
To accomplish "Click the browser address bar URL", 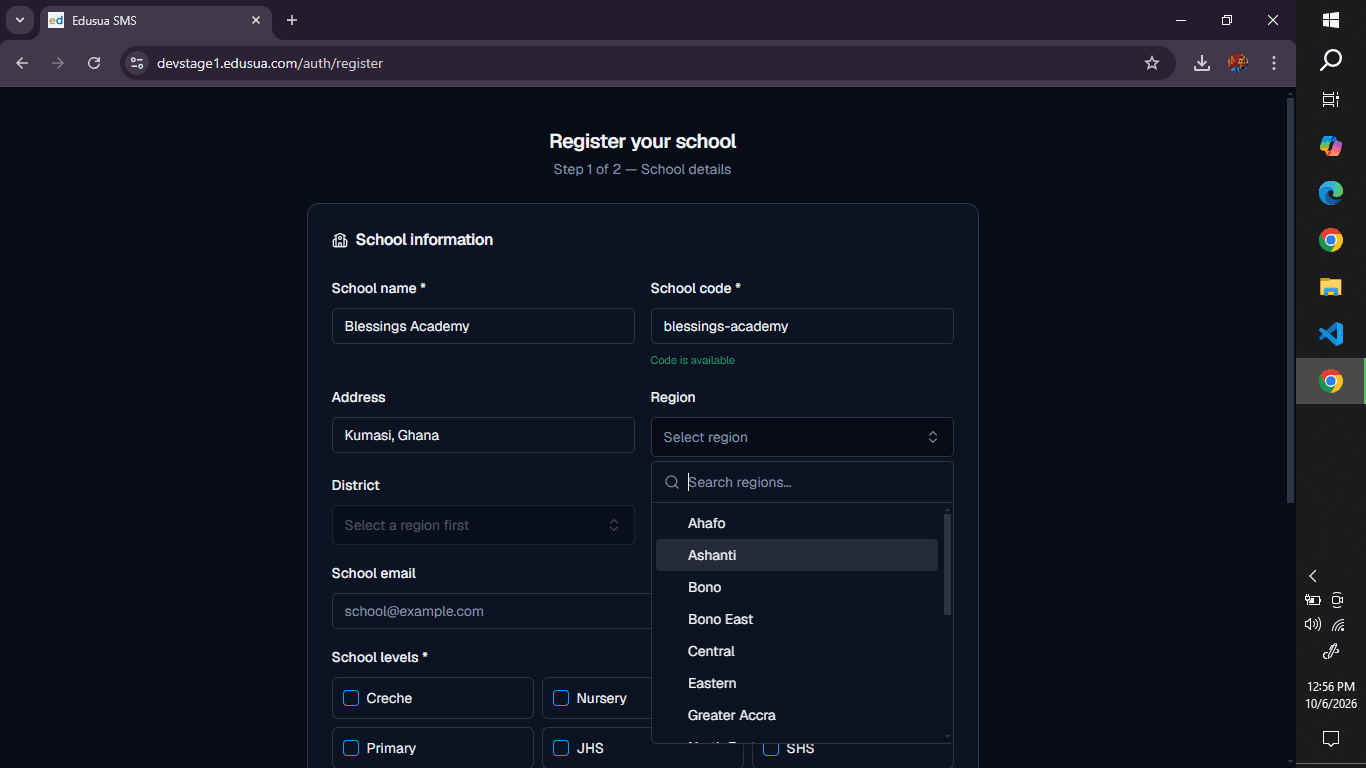I will click(x=270, y=63).
